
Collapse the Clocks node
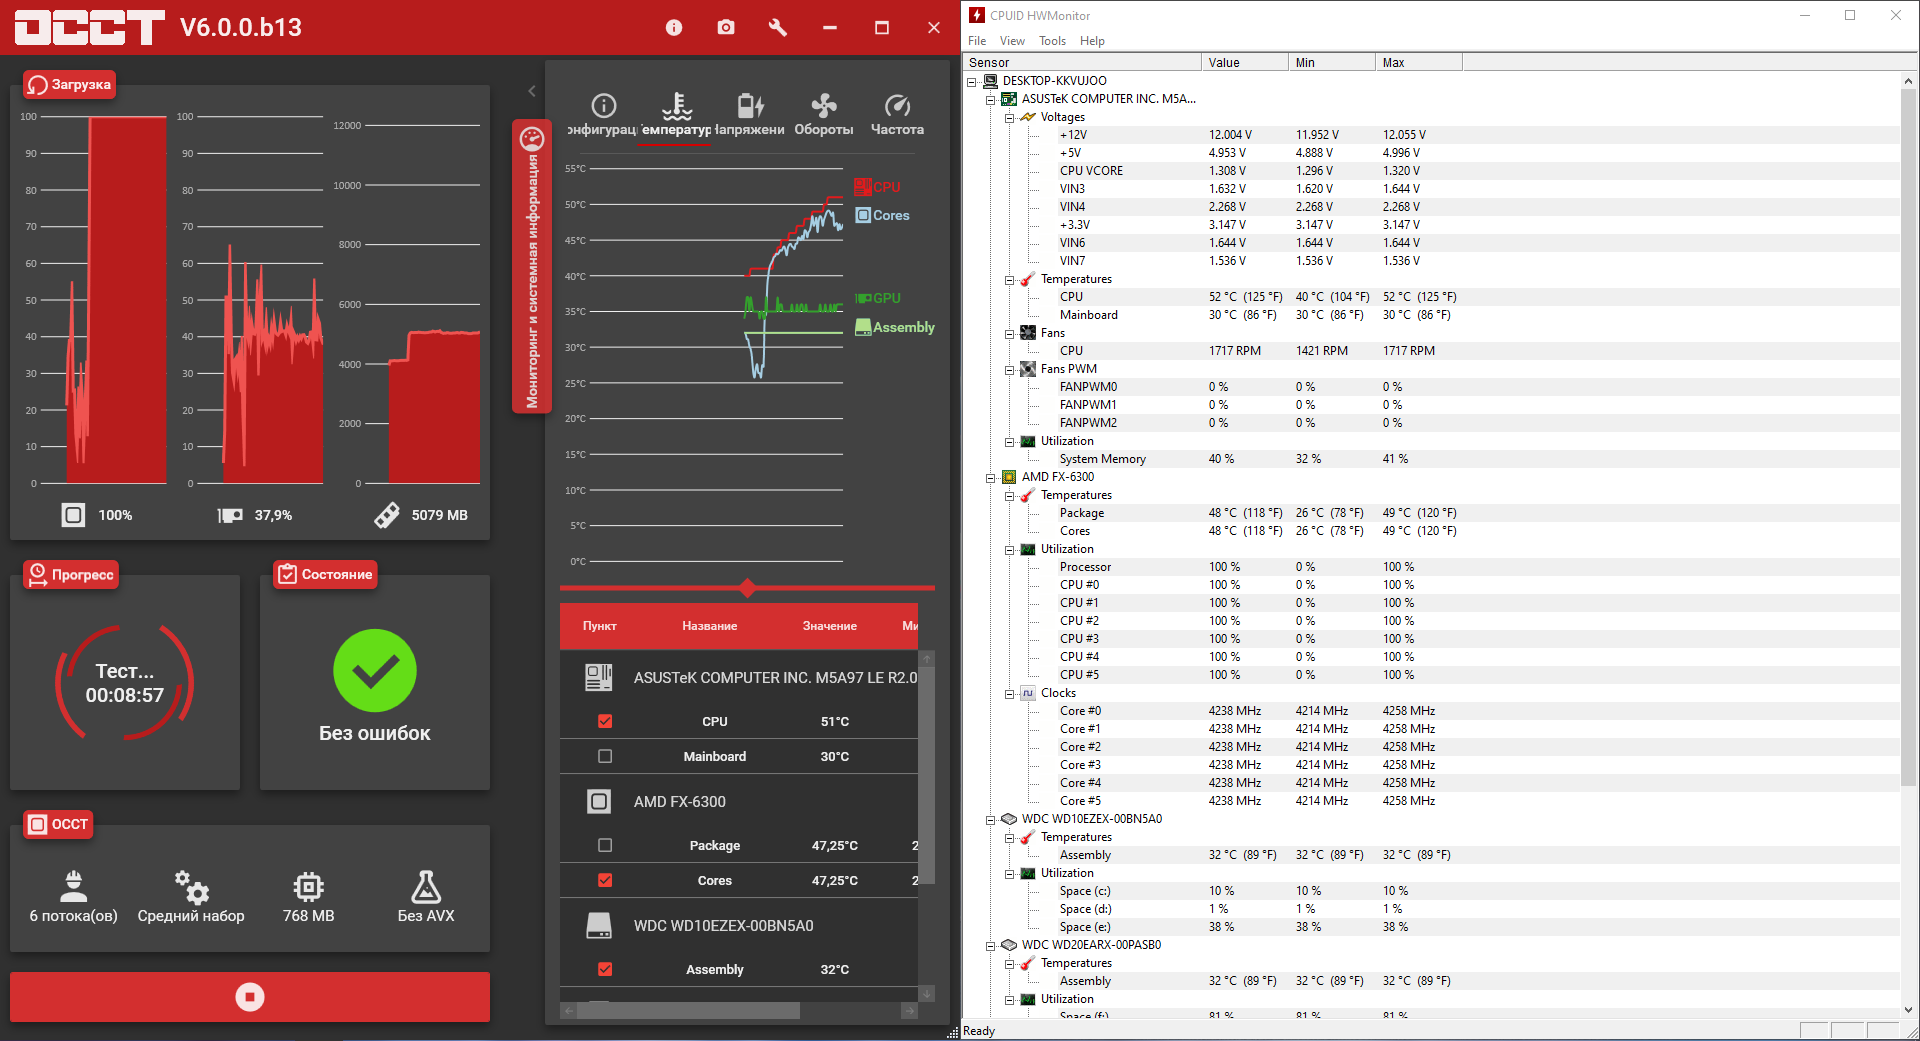point(1010,694)
